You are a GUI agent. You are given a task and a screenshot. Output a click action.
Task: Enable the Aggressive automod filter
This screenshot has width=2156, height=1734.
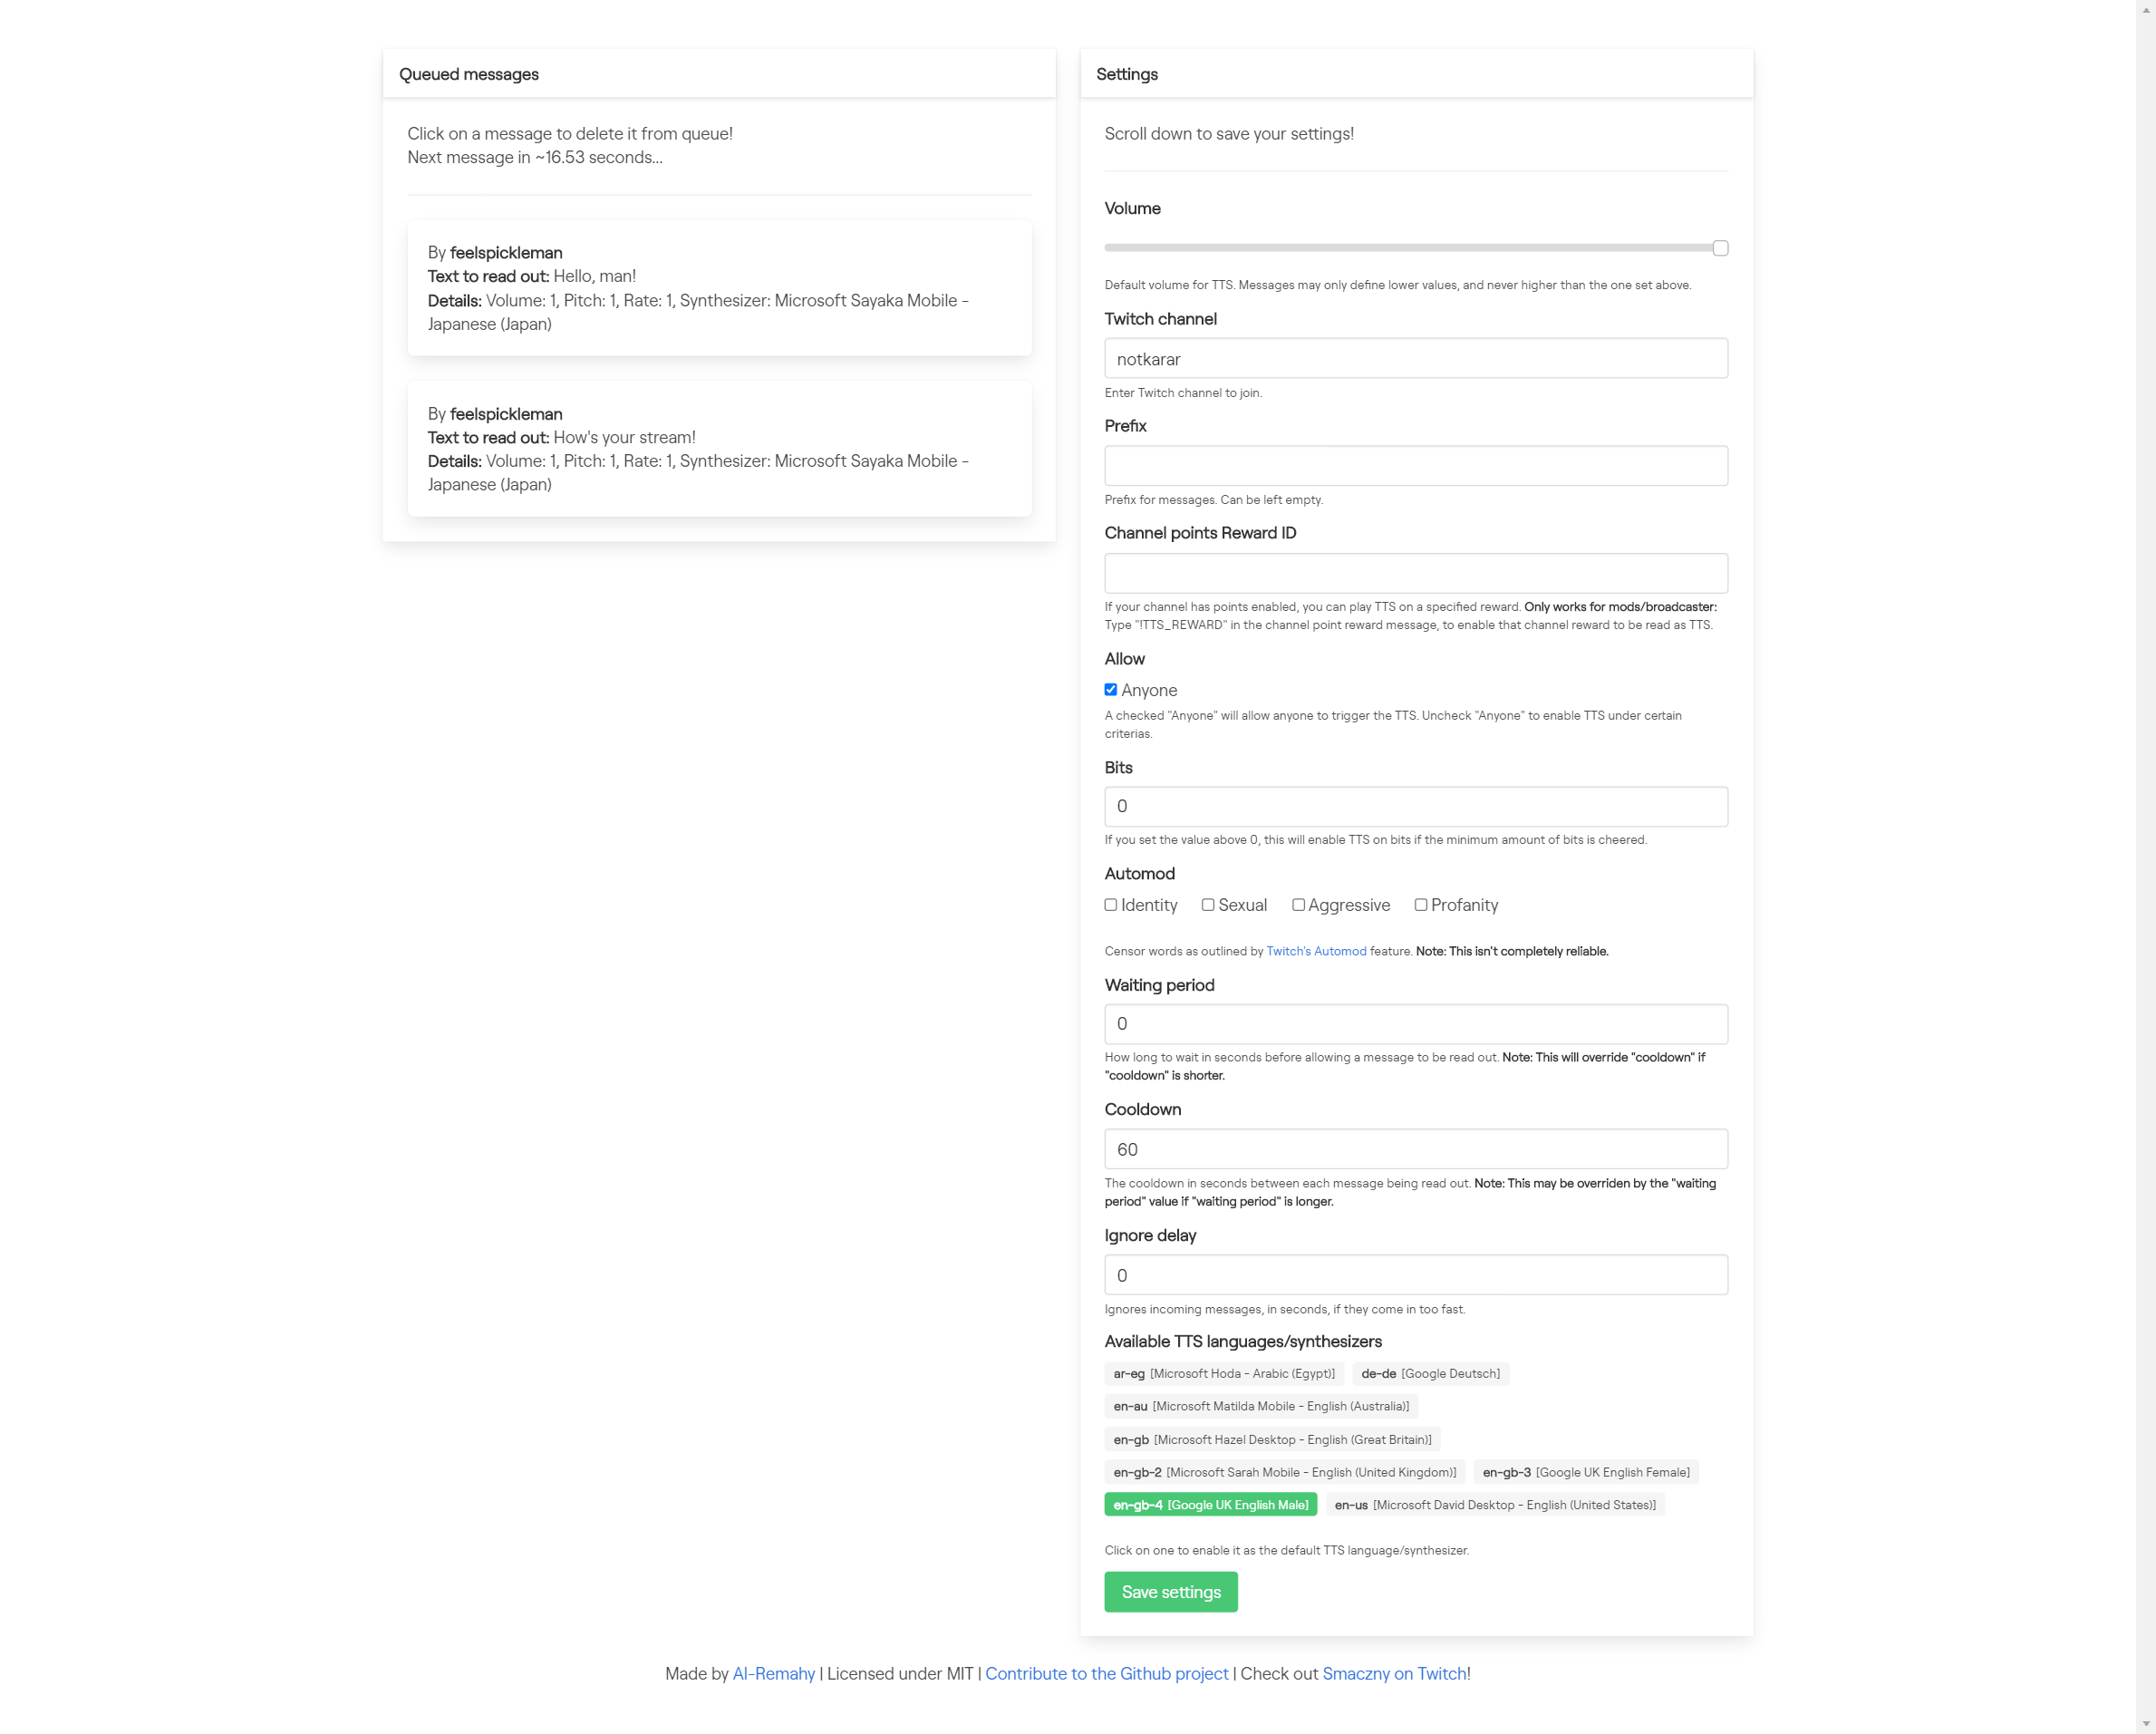click(x=1298, y=904)
